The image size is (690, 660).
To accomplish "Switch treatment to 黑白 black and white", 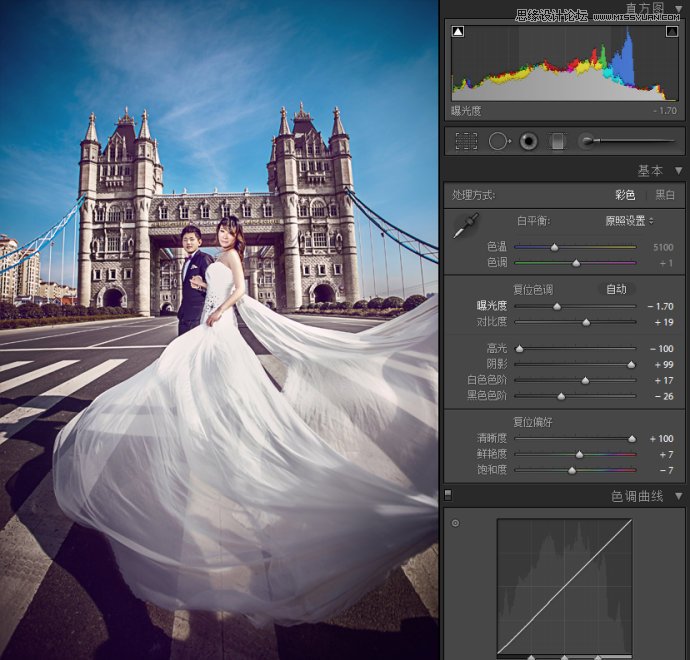I will pyautogui.click(x=664, y=195).
